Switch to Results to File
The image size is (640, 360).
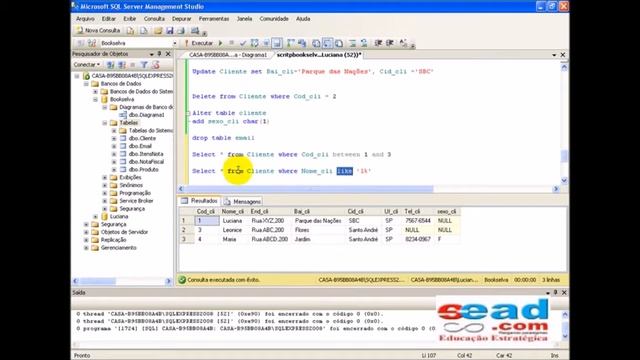point(339,43)
